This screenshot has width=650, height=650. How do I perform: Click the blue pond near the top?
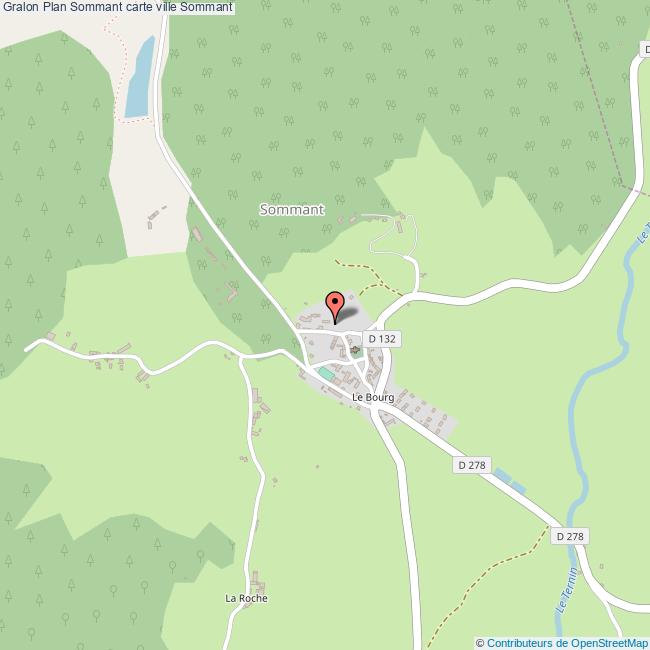(x=141, y=78)
